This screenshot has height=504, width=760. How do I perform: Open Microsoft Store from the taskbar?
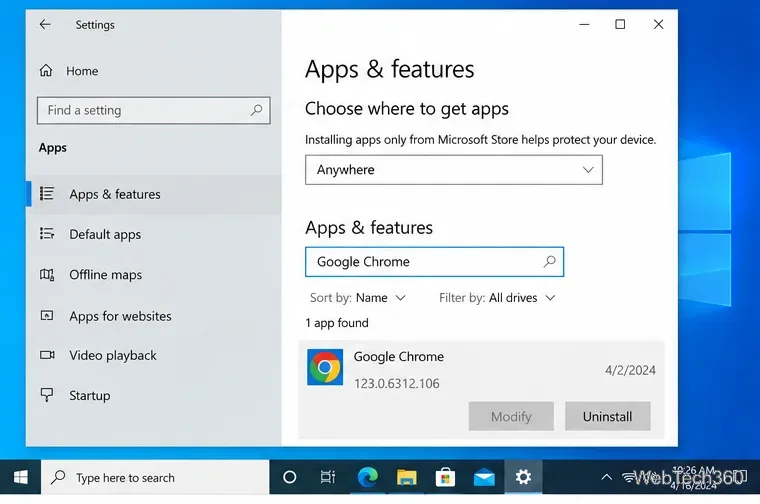click(445, 477)
